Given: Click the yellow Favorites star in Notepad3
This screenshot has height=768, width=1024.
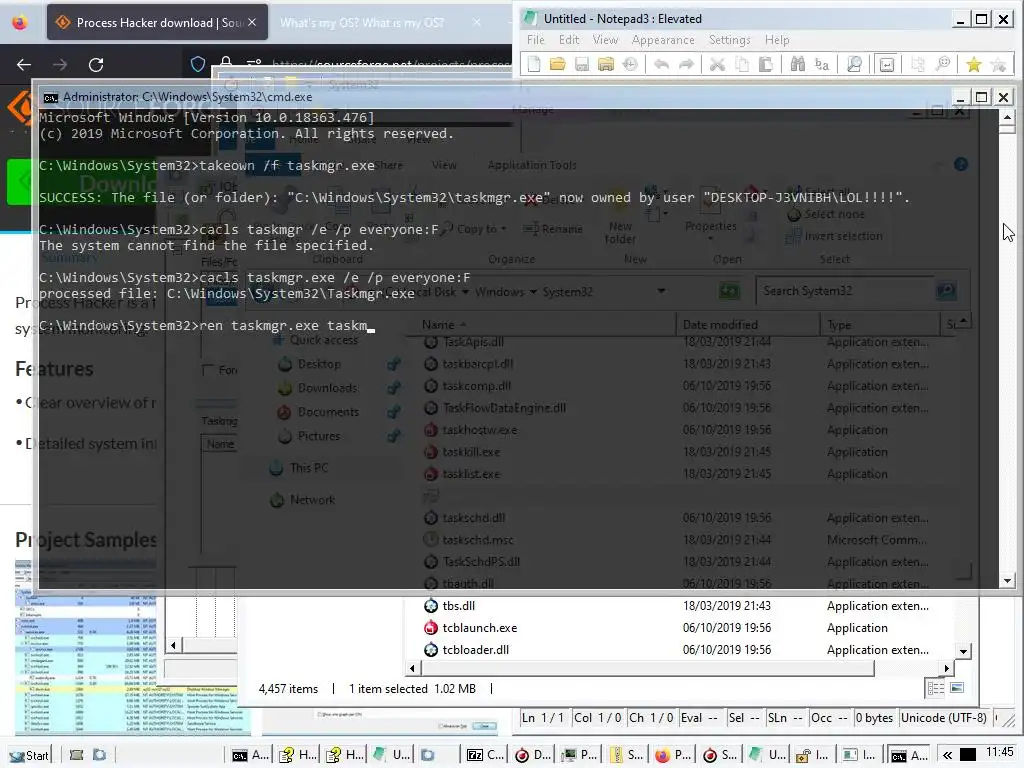Looking at the screenshot, I should click(974, 64).
